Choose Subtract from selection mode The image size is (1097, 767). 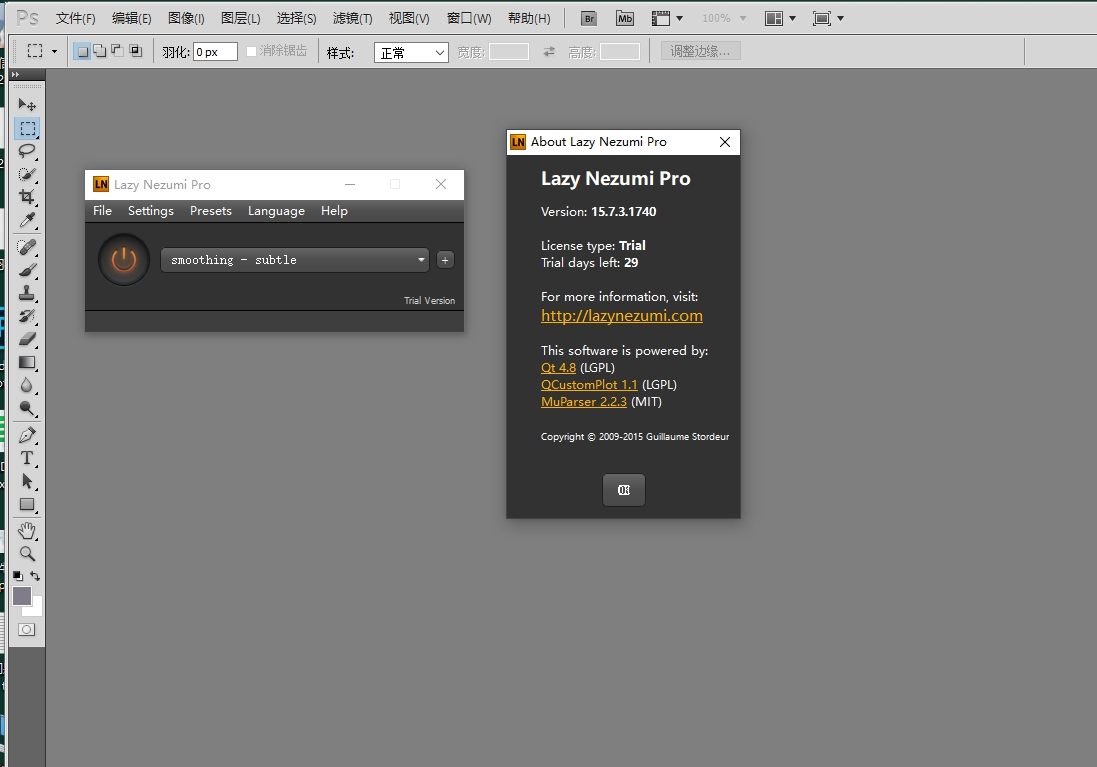[118, 51]
